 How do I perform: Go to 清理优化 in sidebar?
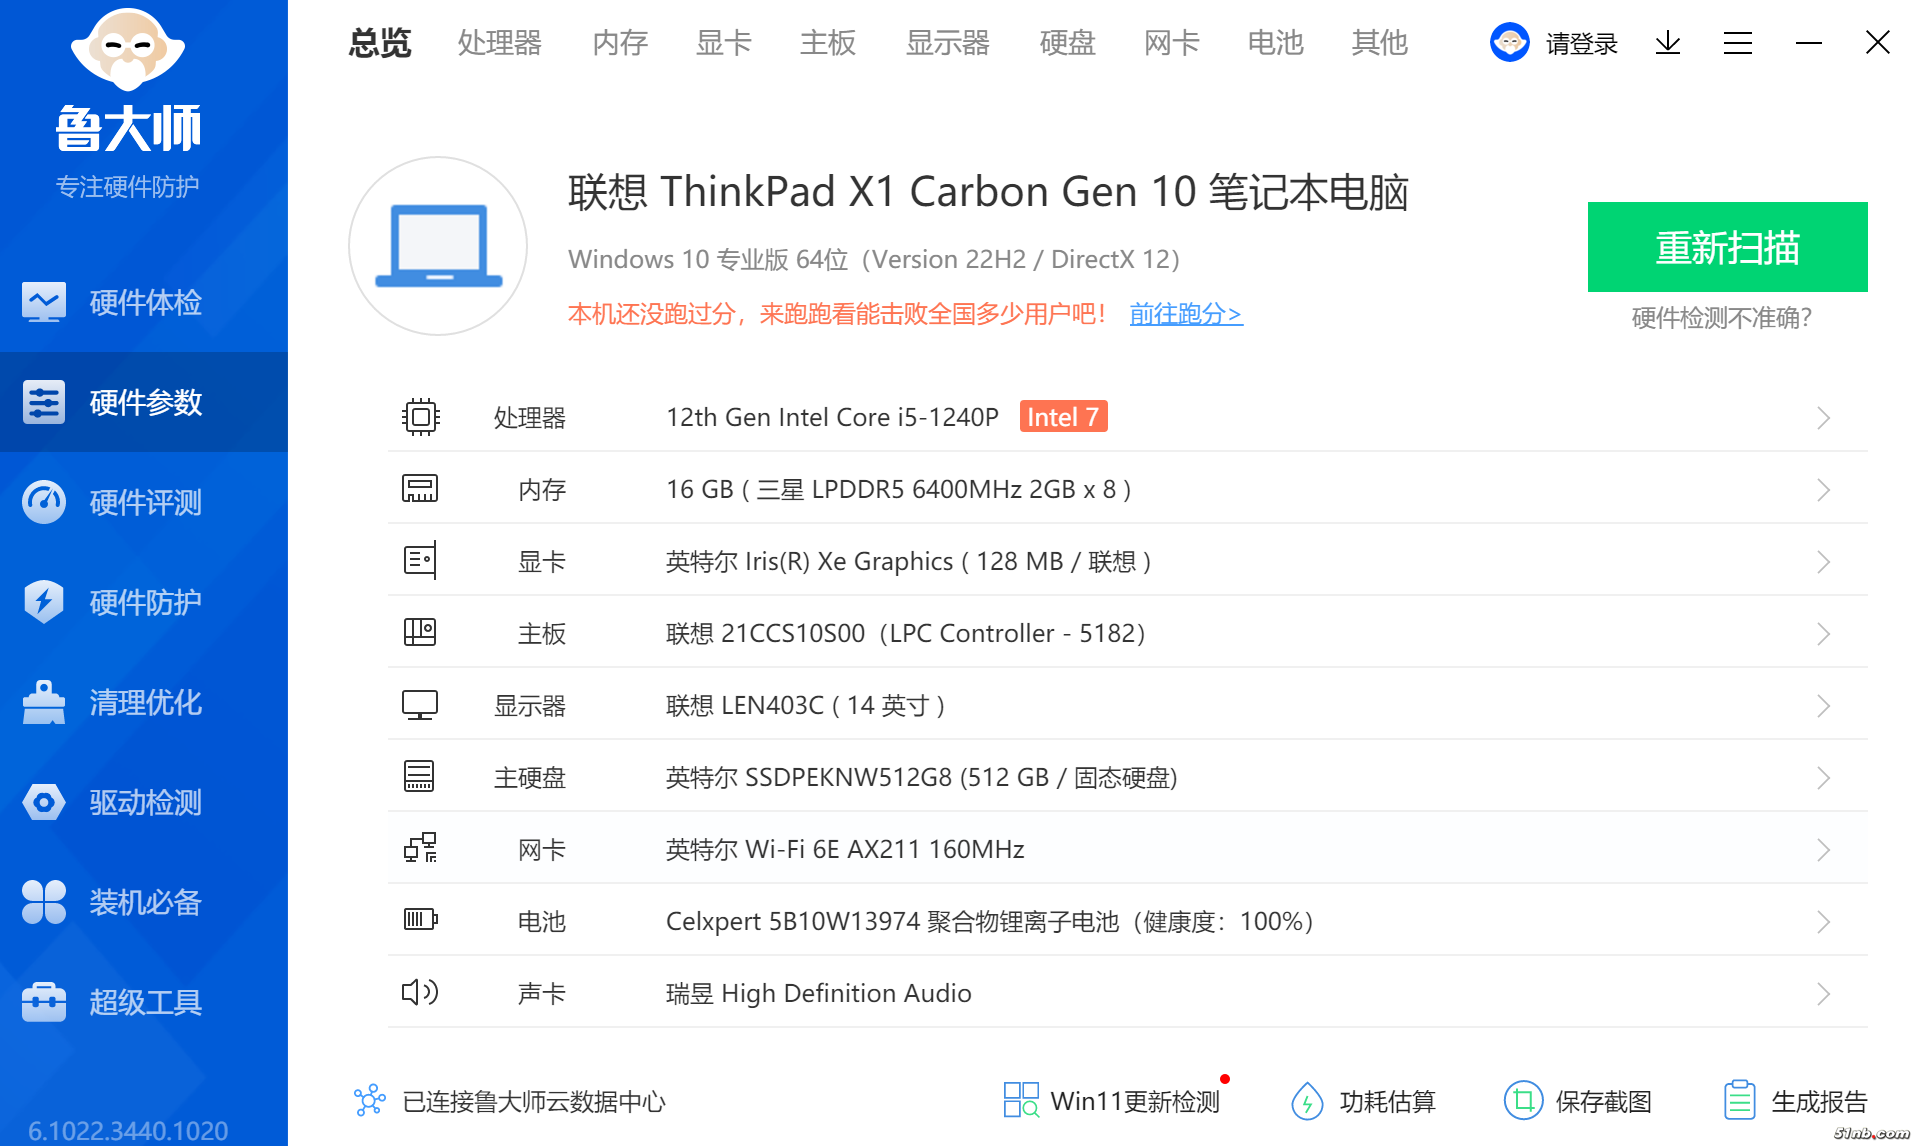pyautogui.click(x=144, y=702)
